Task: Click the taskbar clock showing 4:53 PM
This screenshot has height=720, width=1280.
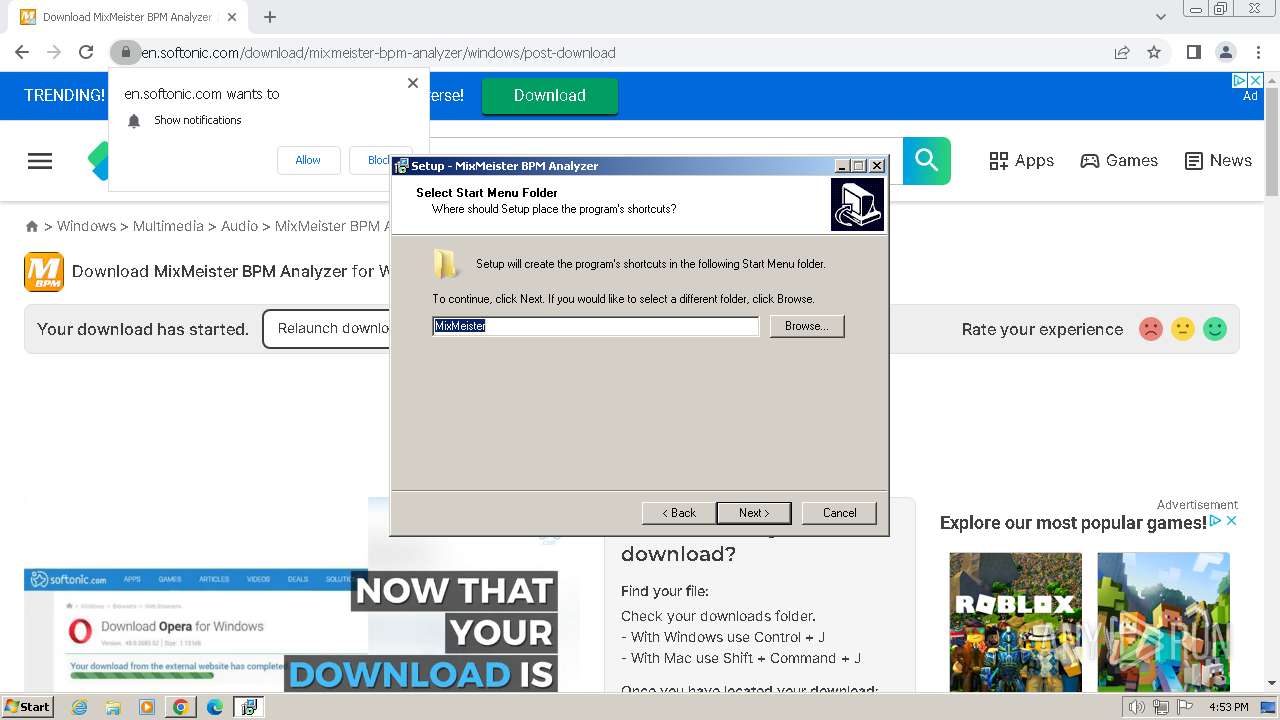Action: click(1229, 707)
